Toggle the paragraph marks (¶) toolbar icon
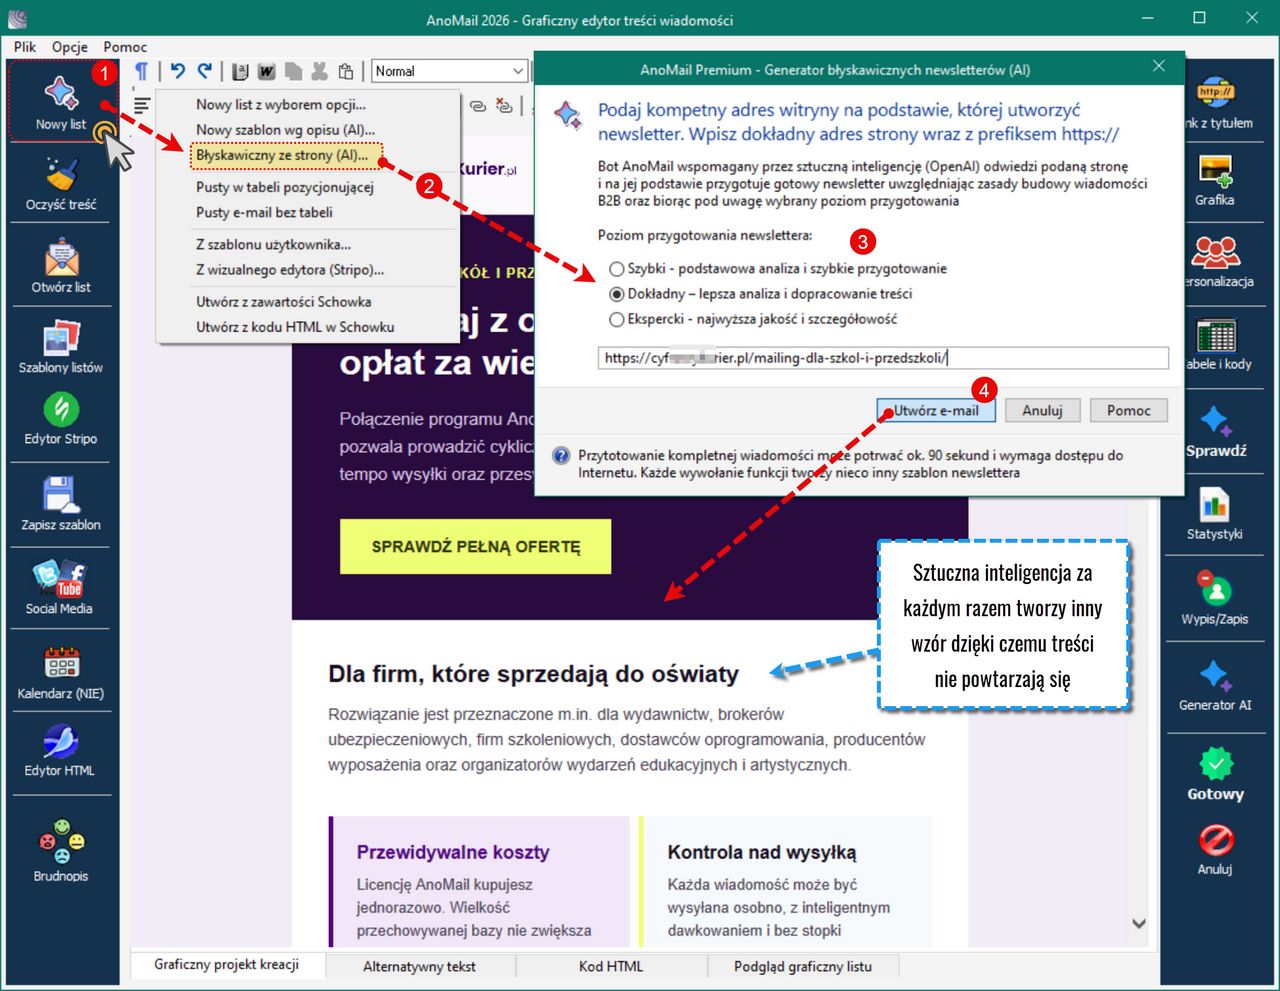The height and width of the screenshot is (991, 1280). coord(142,71)
